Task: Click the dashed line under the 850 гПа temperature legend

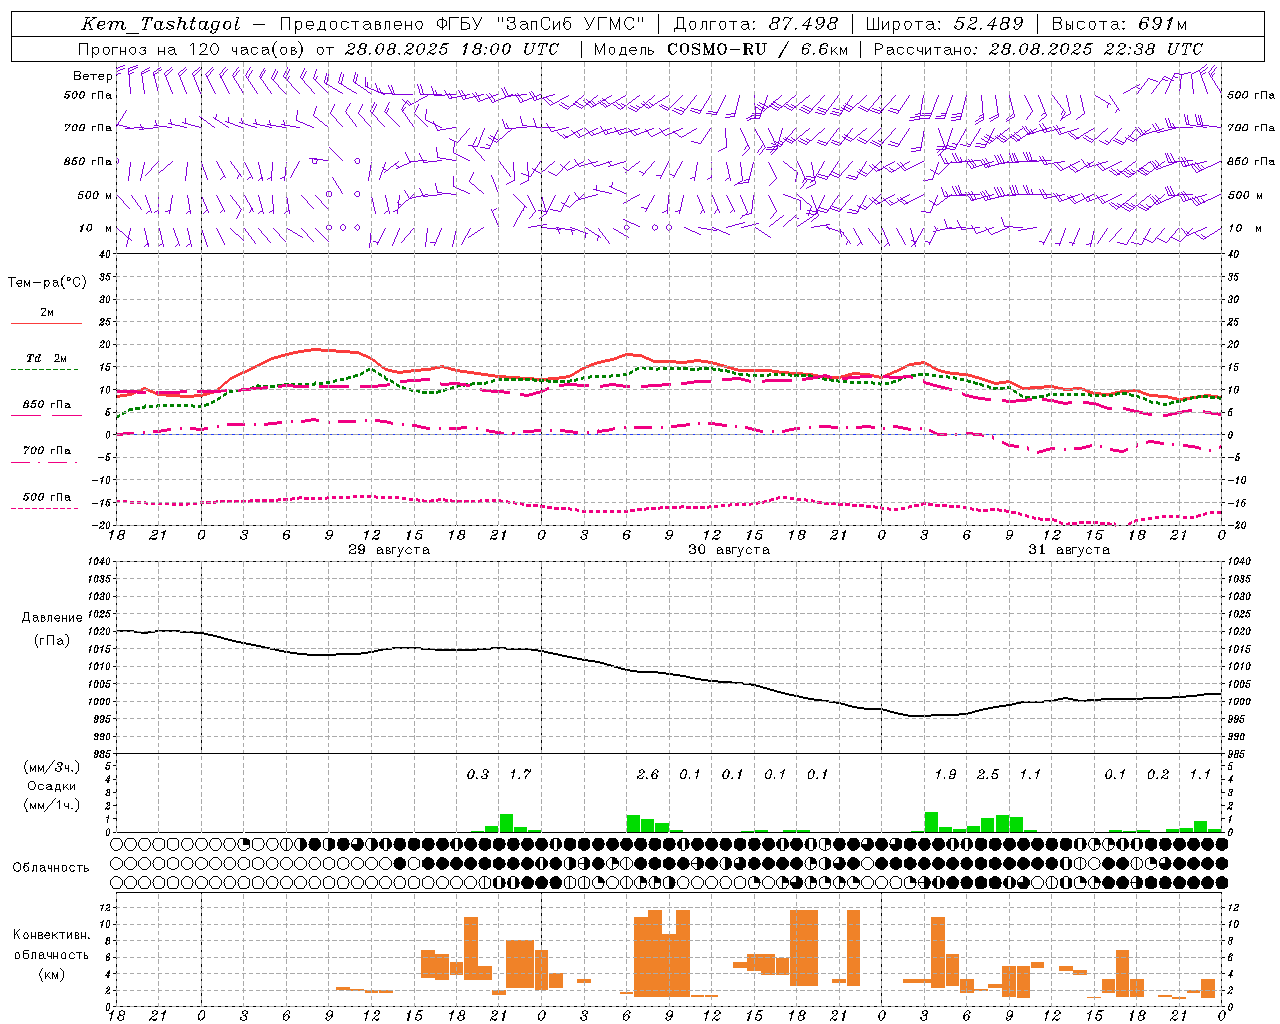Action: [x=46, y=416]
